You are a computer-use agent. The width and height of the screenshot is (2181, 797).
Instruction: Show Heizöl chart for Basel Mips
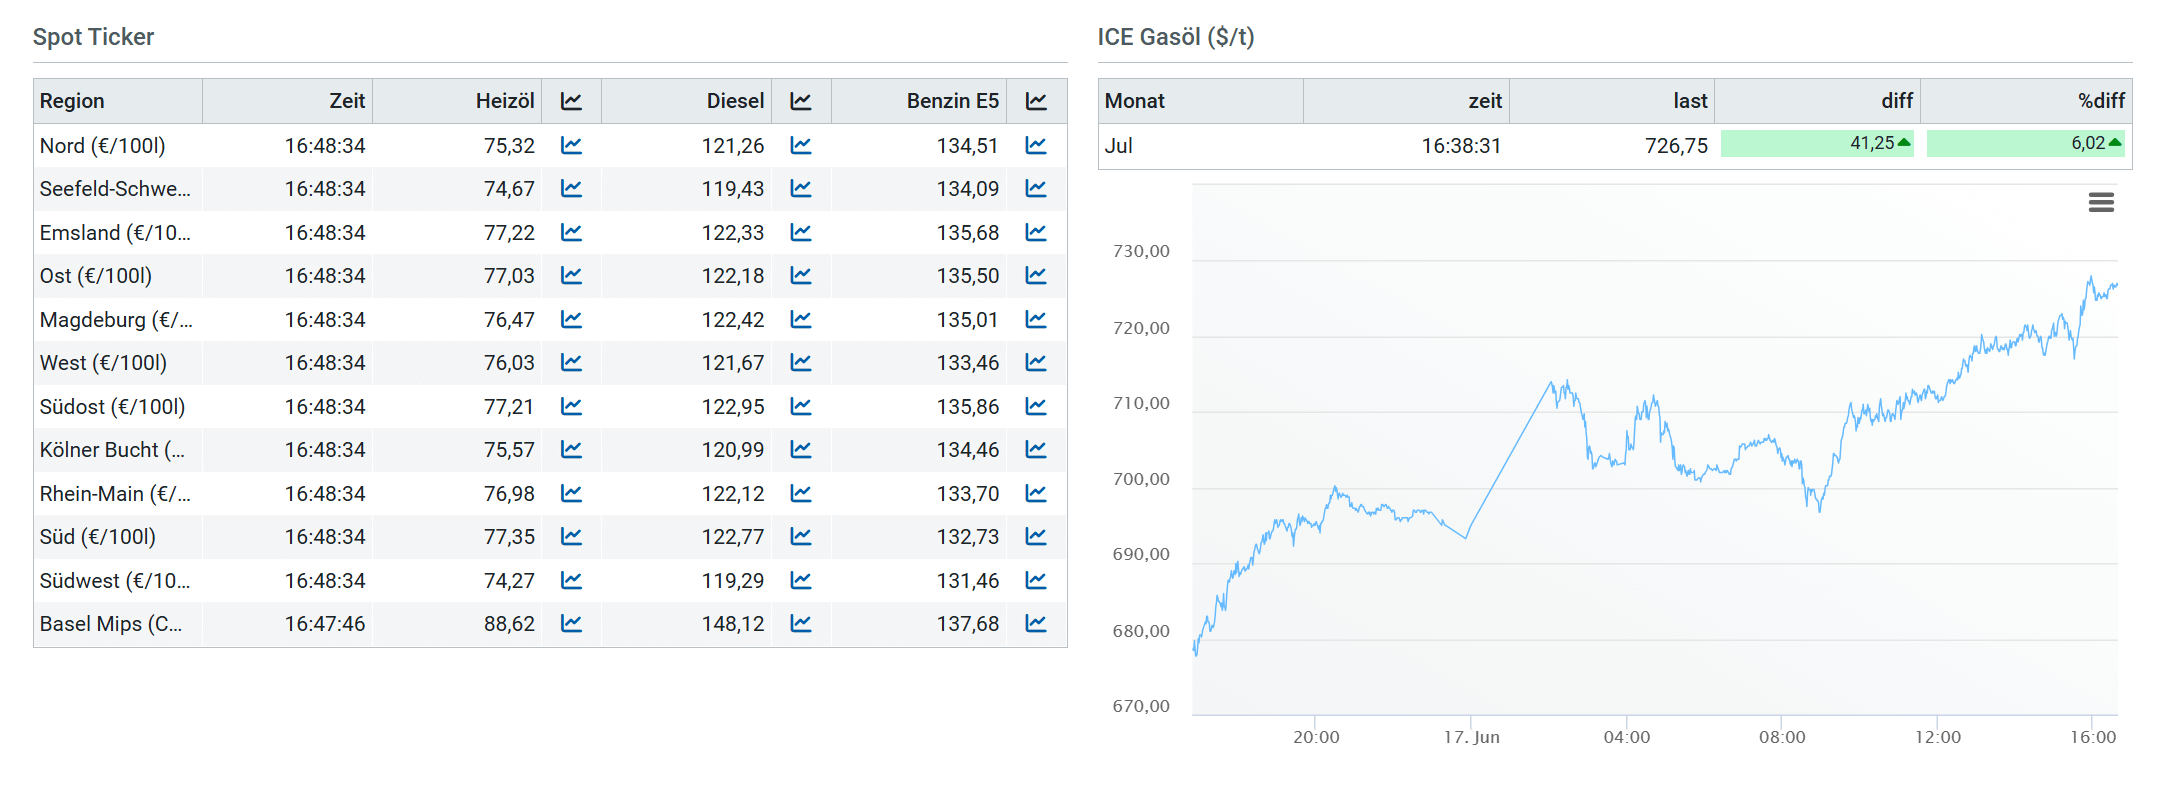point(571,624)
